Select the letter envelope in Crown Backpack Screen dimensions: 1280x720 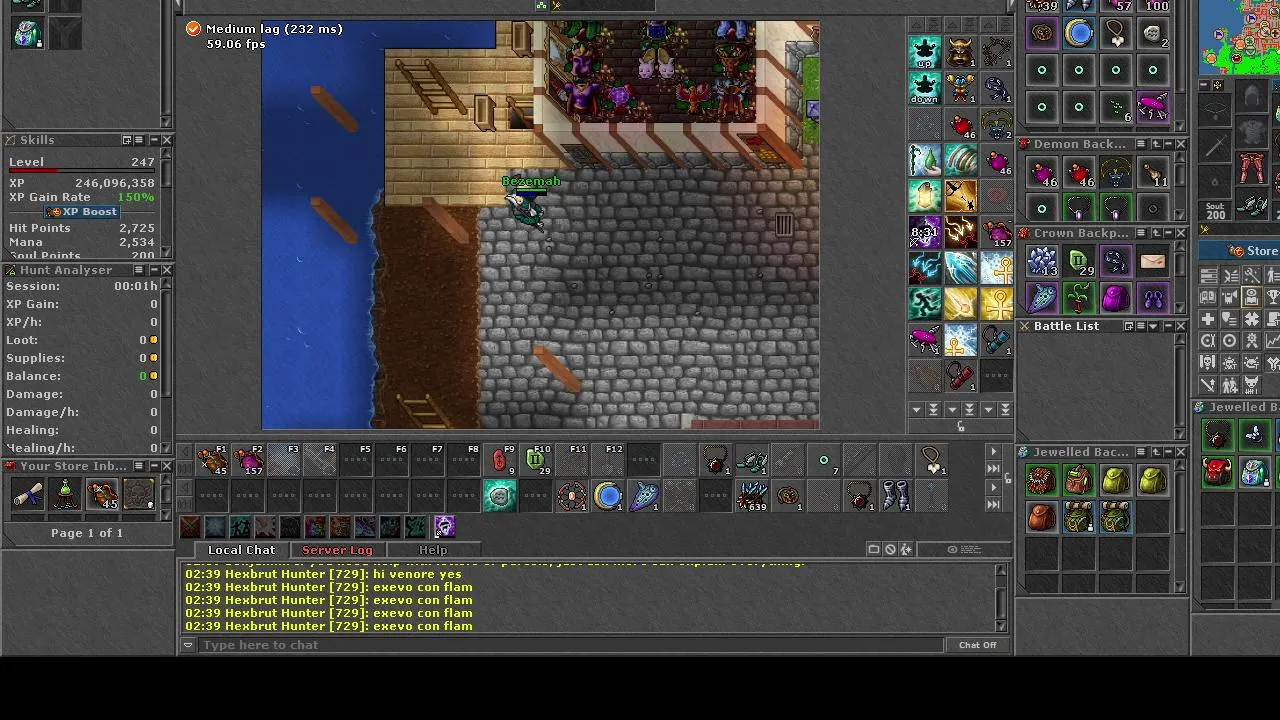(x=1153, y=262)
